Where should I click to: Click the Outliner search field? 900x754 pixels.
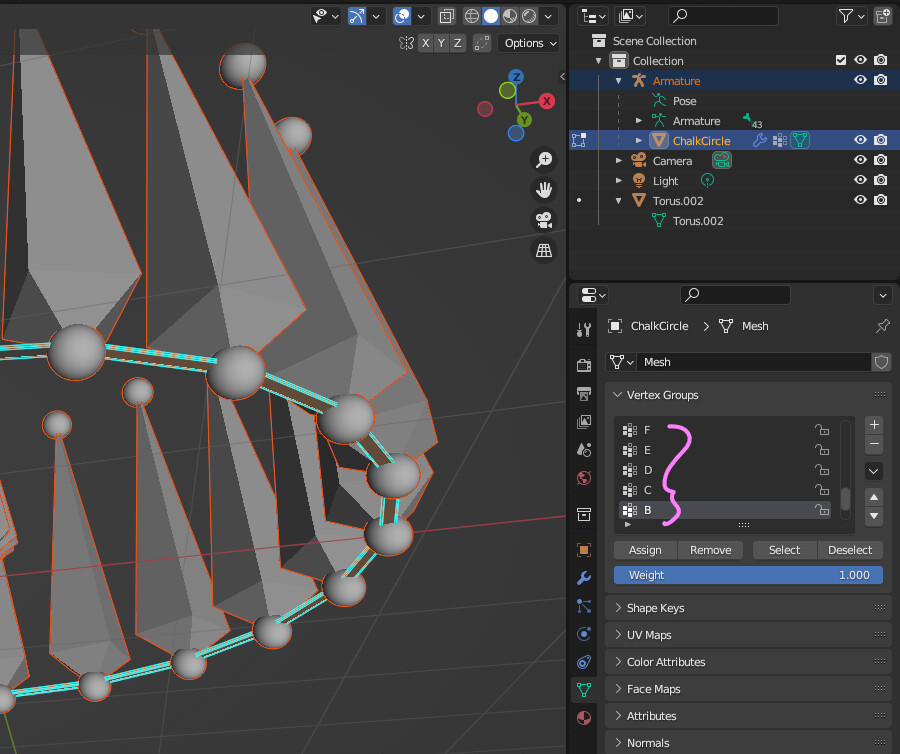pos(723,16)
